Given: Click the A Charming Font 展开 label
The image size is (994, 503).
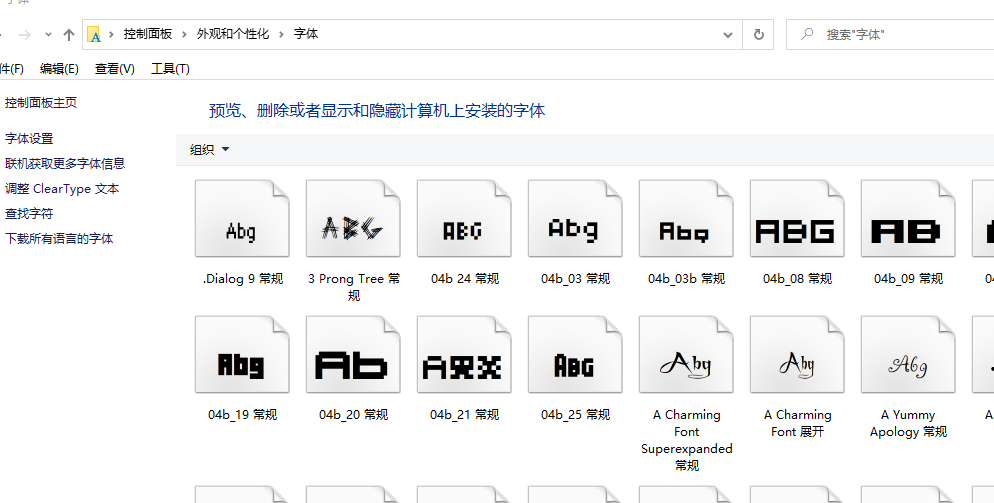Looking at the screenshot, I should [x=797, y=423].
